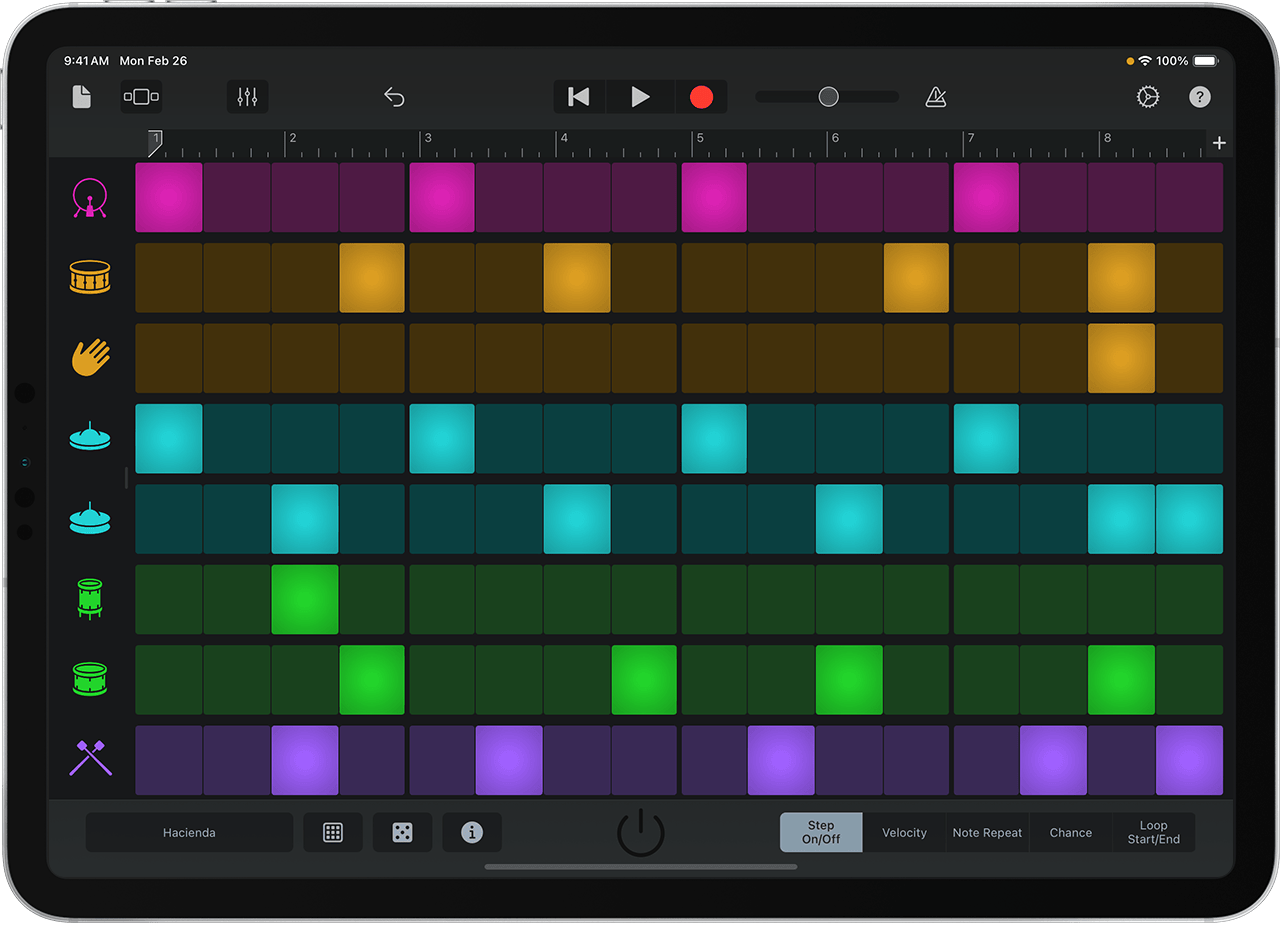Open the pattern settings grid button

(x=333, y=832)
